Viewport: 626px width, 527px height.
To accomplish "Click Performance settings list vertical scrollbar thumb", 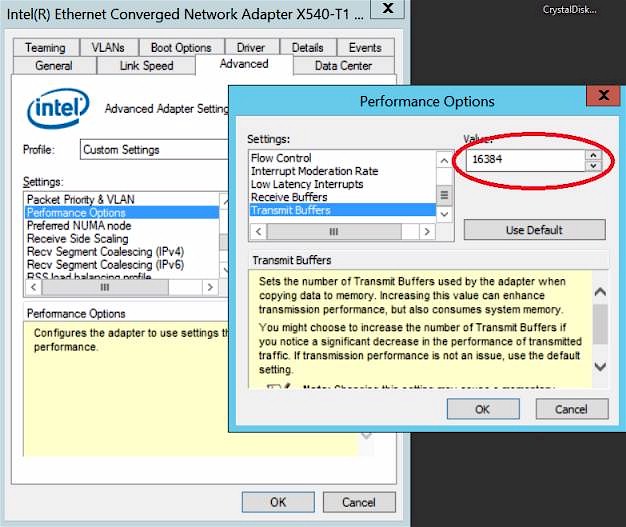I will pyautogui.click(x=444, y=195).
